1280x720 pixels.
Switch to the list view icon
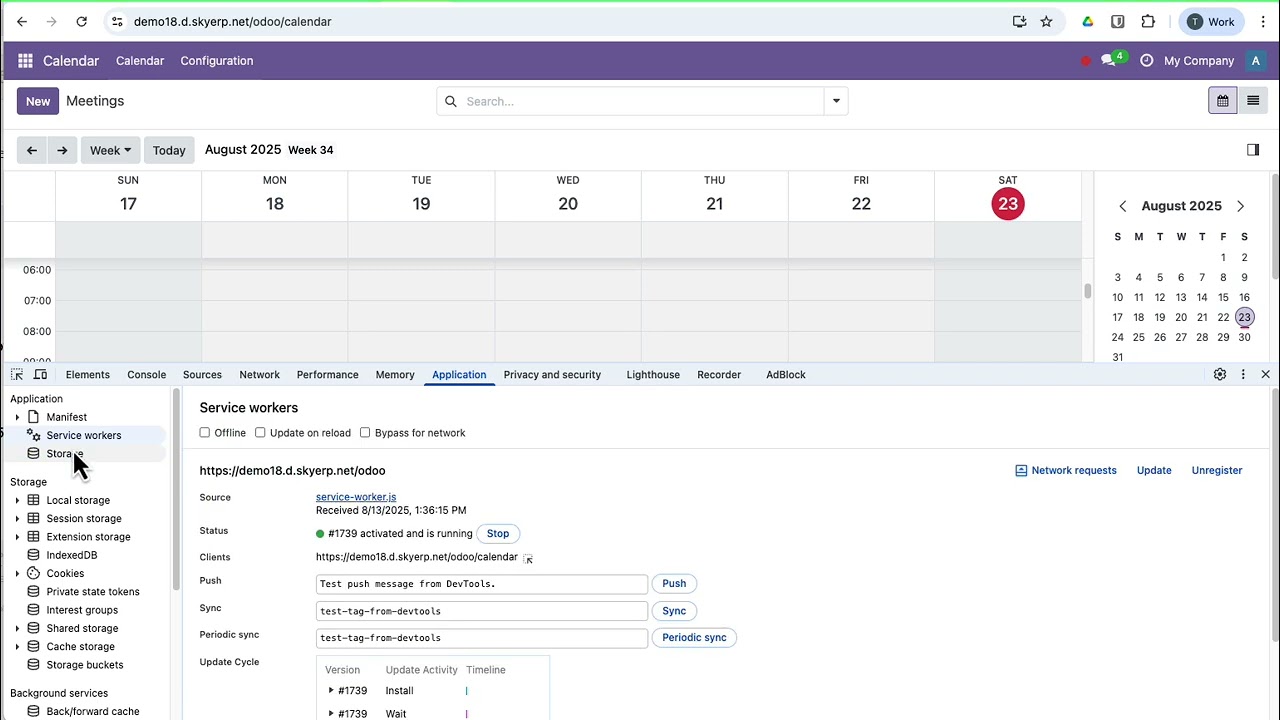pyautogui.click(x=1252, y=101)
